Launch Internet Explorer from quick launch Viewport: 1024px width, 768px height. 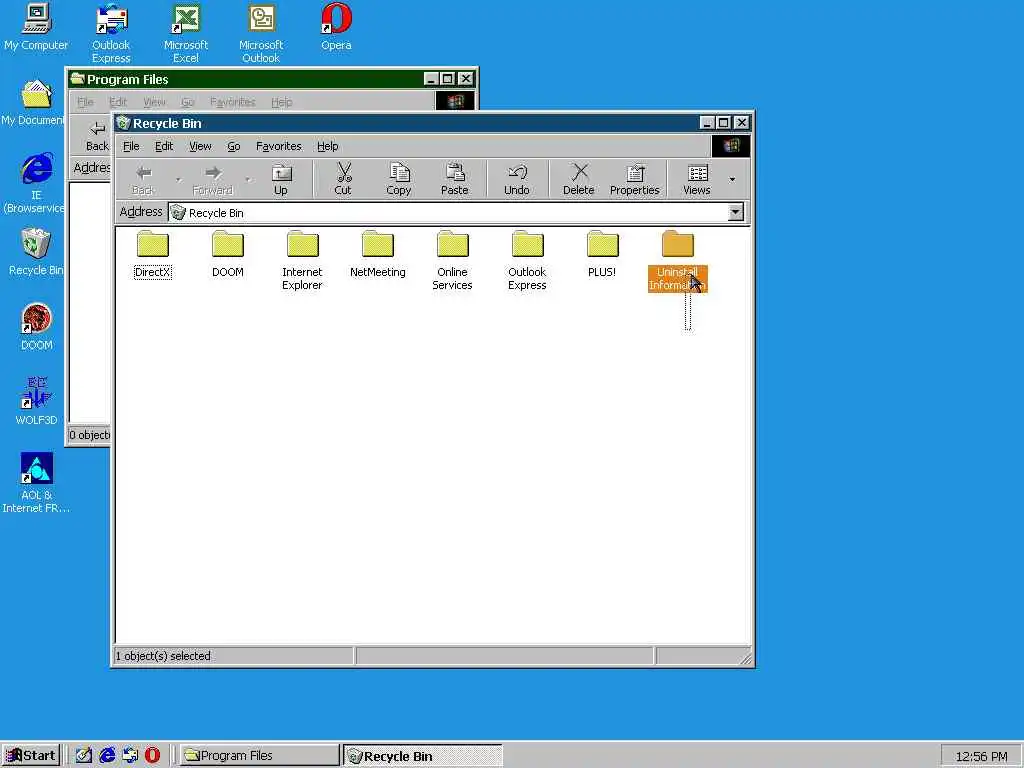coord(106,755)
